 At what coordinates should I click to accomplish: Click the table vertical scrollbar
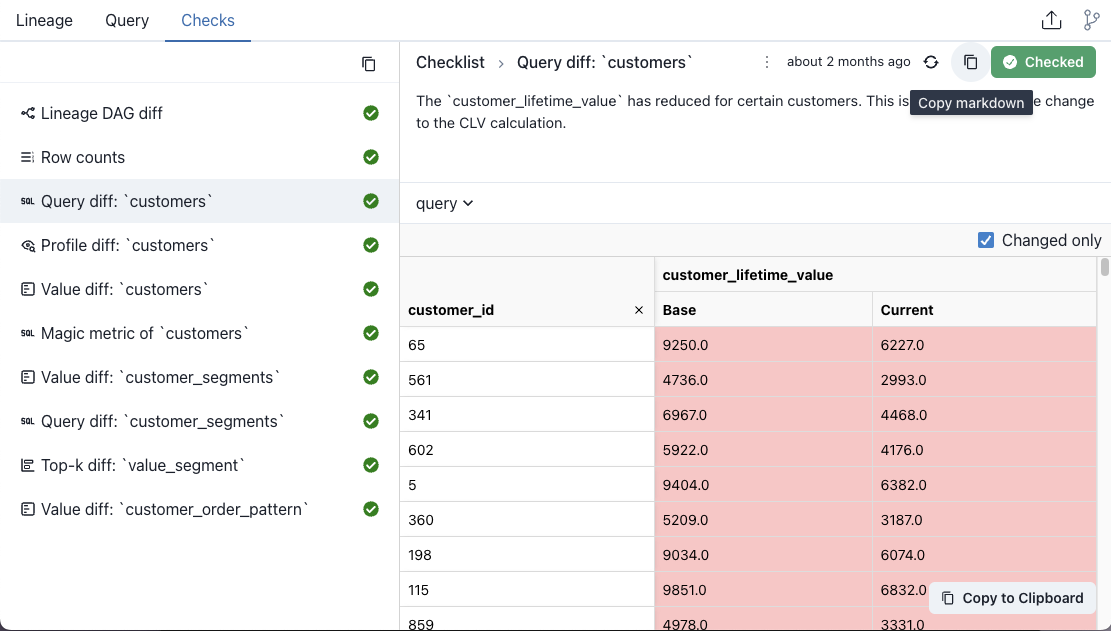[x=1105, y=267]
